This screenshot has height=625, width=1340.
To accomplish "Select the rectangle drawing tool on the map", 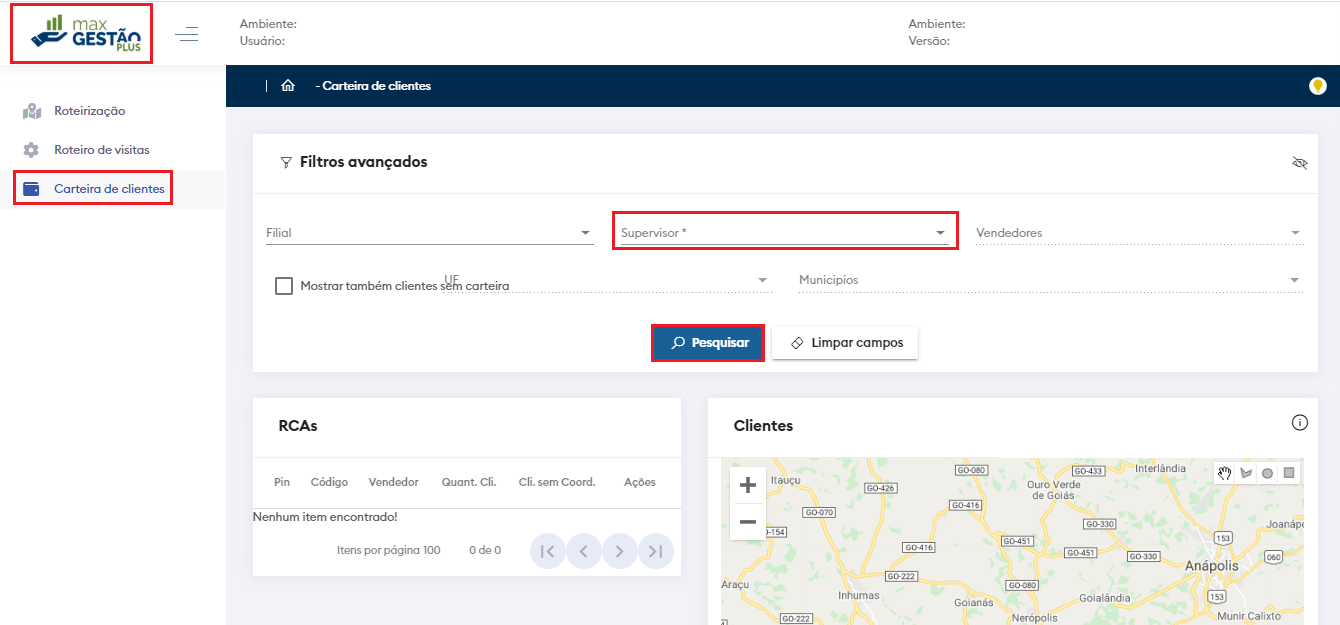I will 1289,473.
